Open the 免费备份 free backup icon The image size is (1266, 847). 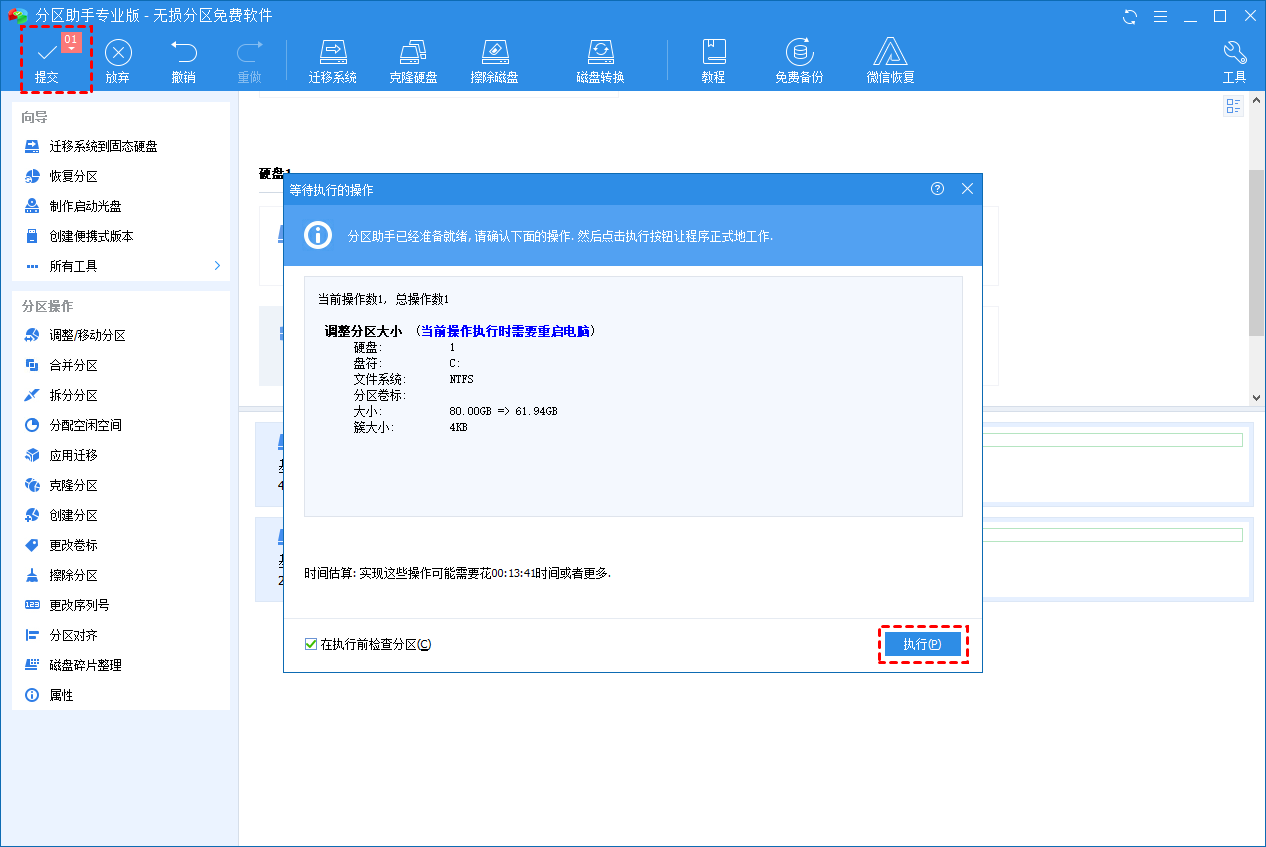[x=798, y=53]
